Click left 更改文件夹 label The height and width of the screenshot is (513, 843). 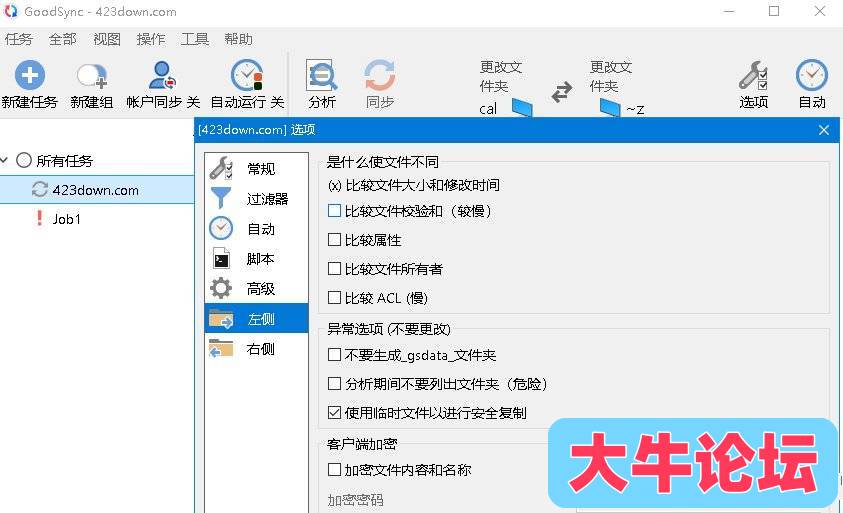[x=501, y=76]
